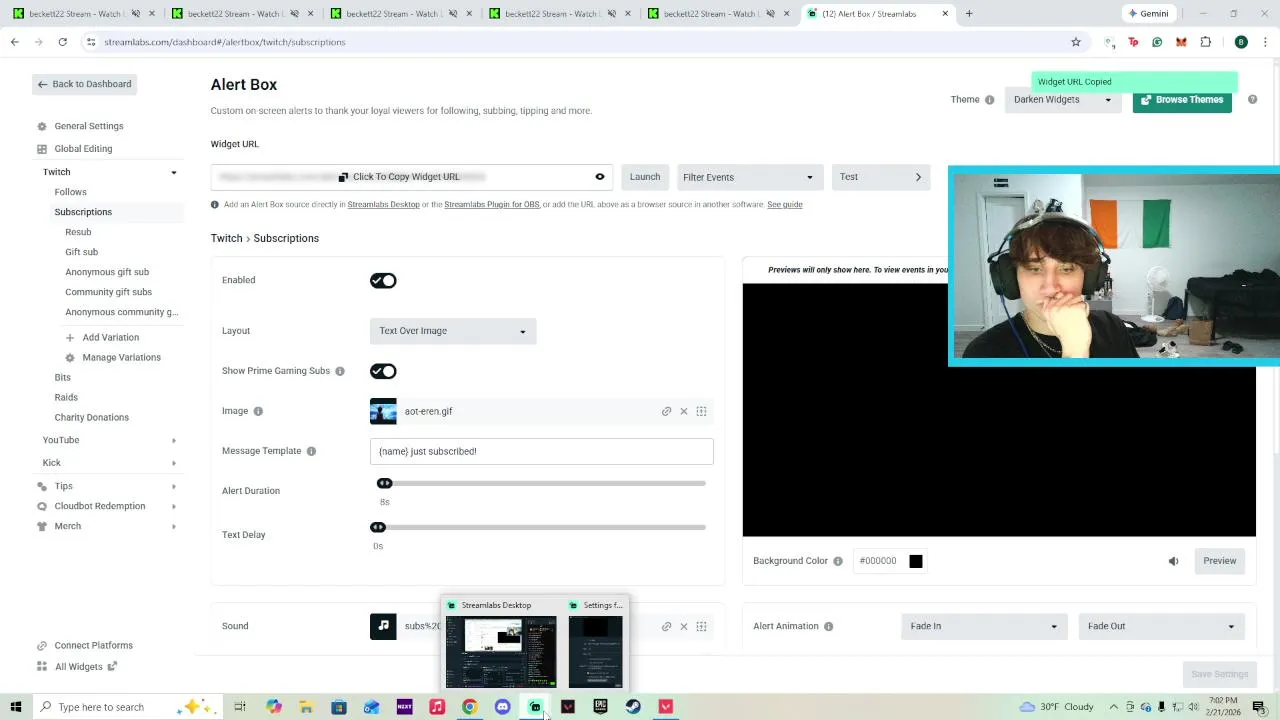
Task: Click the Windows Start button
Action: [16, 707]
